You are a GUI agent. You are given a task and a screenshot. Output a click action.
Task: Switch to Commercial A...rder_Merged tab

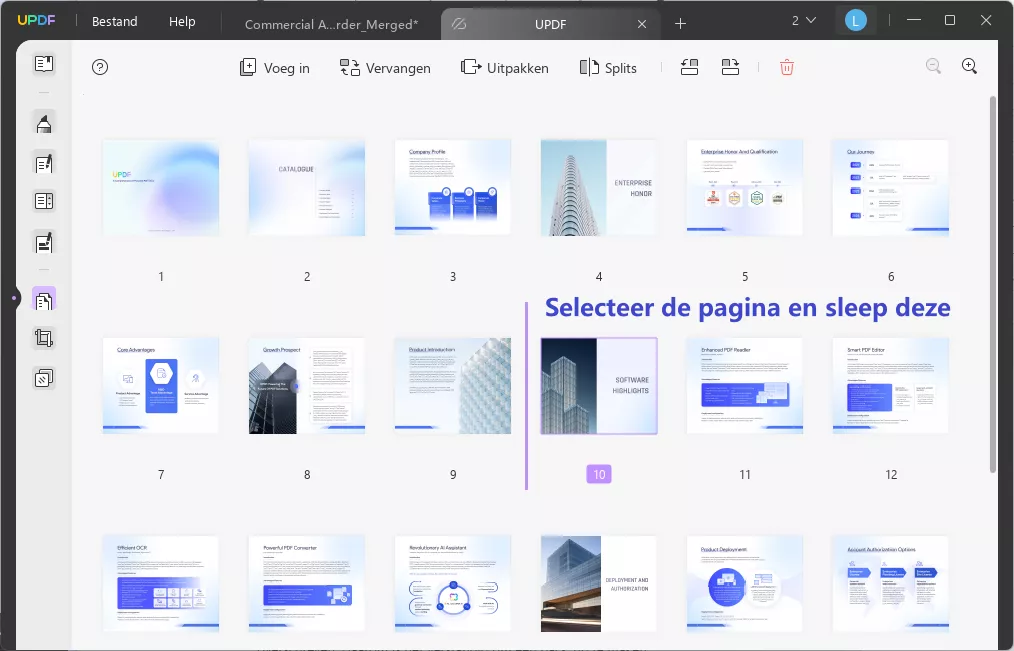click(x=331, y=24)
